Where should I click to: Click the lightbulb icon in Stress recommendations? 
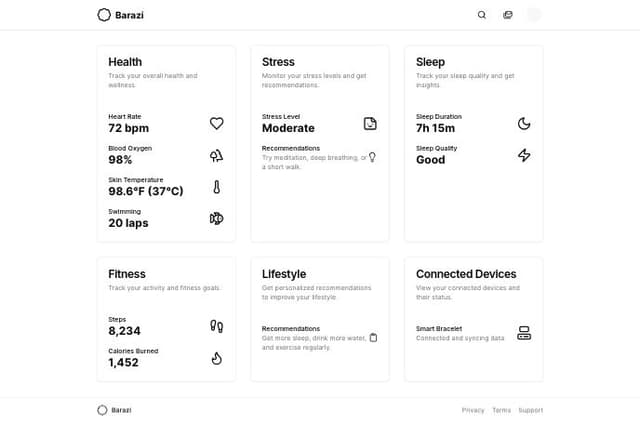(x=372, y=157)
